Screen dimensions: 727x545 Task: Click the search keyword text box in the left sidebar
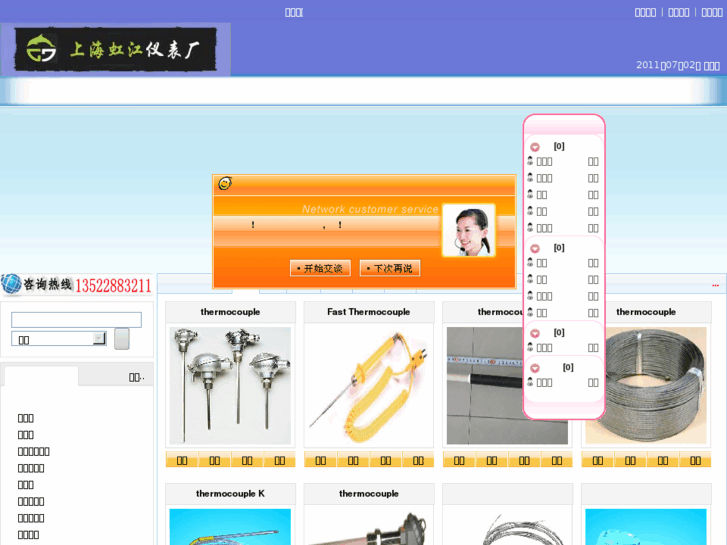[77, 320]
